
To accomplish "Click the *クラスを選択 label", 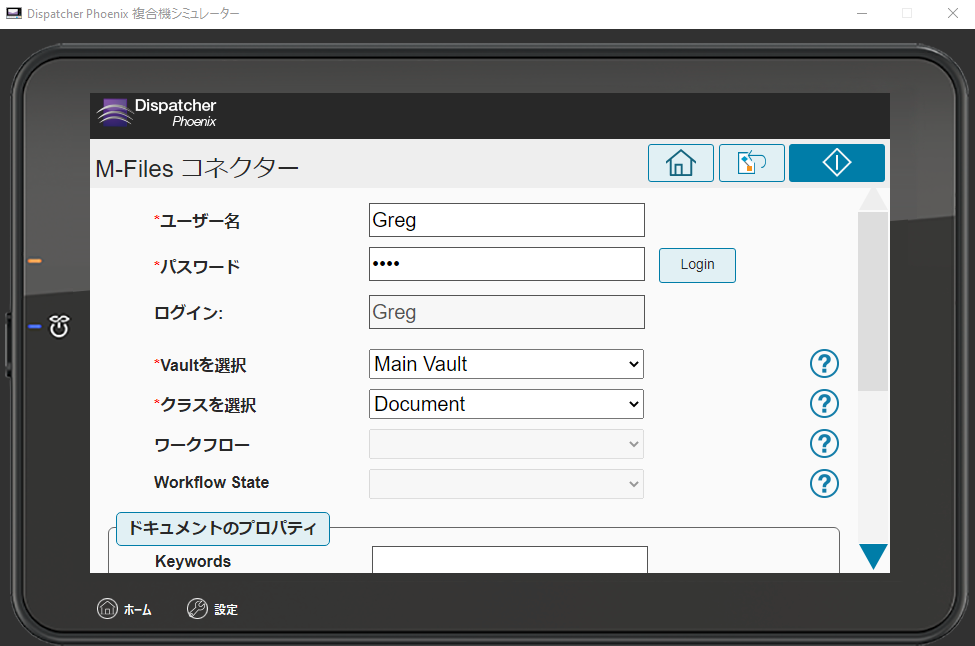I will click(x=205, y=405).
